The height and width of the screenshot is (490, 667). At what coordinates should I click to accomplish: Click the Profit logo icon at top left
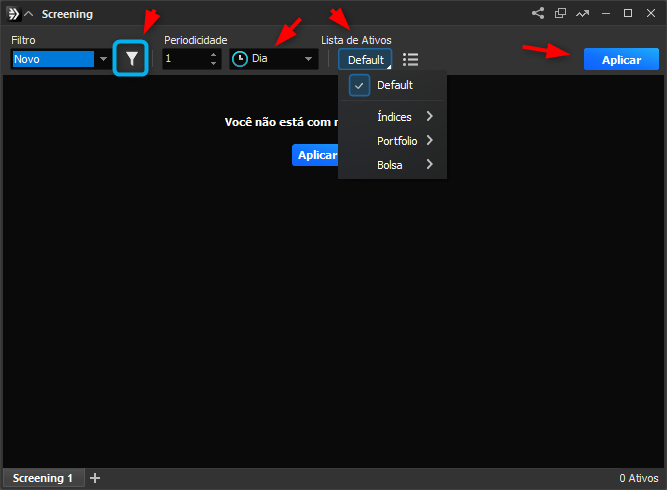[12, 14]
